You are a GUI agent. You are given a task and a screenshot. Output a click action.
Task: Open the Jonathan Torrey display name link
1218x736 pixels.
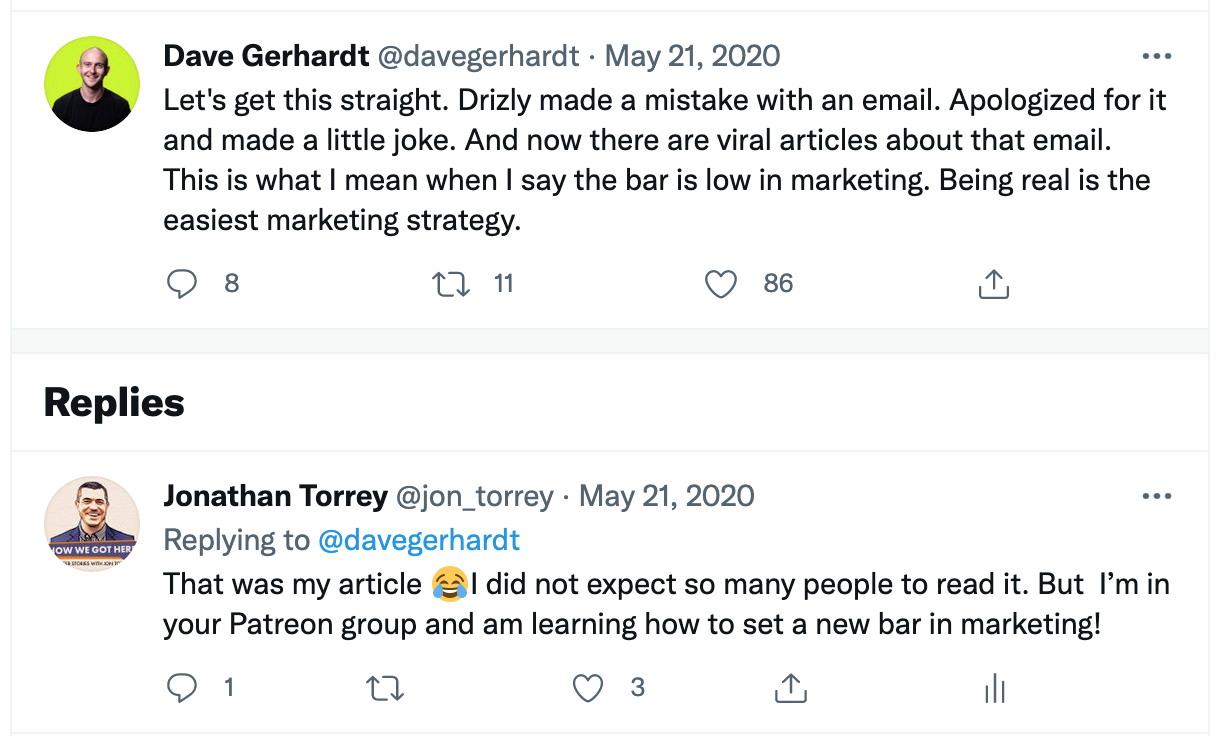(275, 496)
